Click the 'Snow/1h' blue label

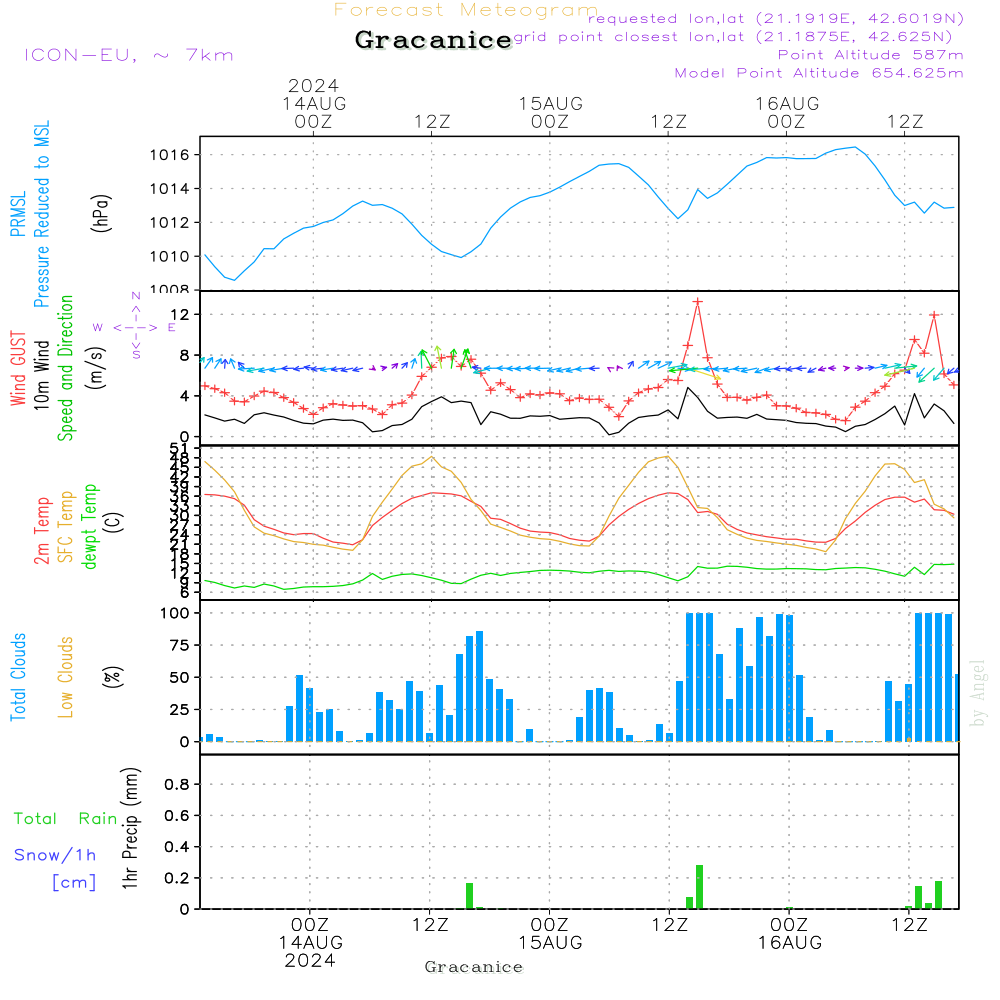click(x=55, y=855)
